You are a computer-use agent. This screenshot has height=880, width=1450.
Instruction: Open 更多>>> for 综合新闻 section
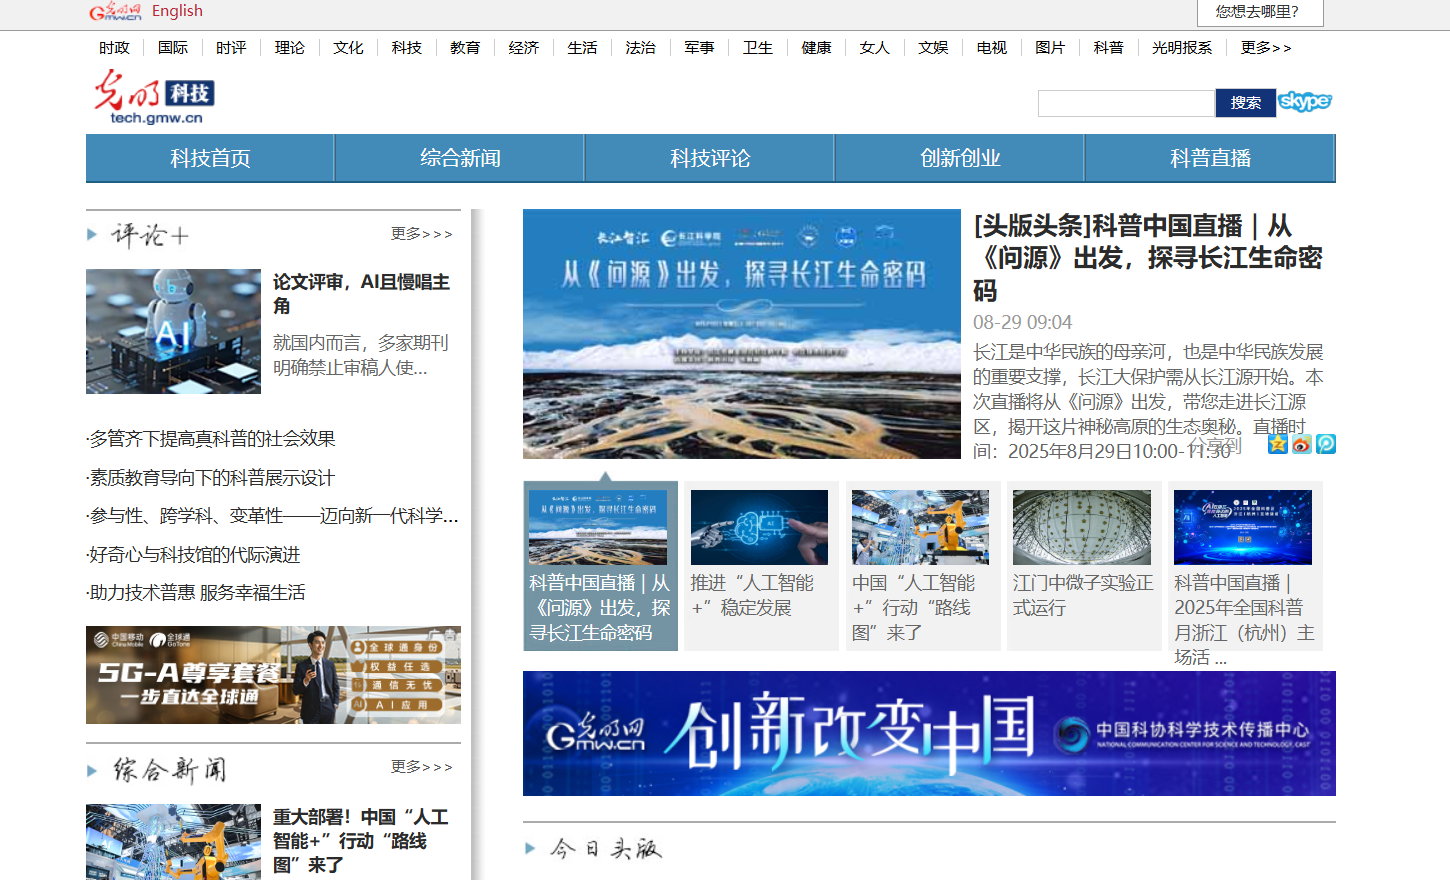click(421, 767)
